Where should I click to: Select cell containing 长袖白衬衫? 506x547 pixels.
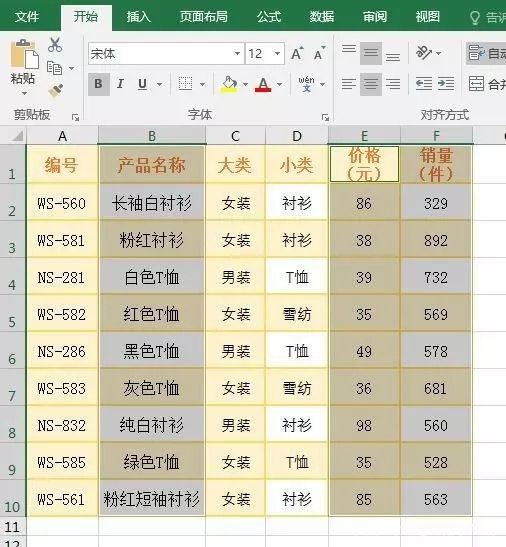tap(152, 203)
